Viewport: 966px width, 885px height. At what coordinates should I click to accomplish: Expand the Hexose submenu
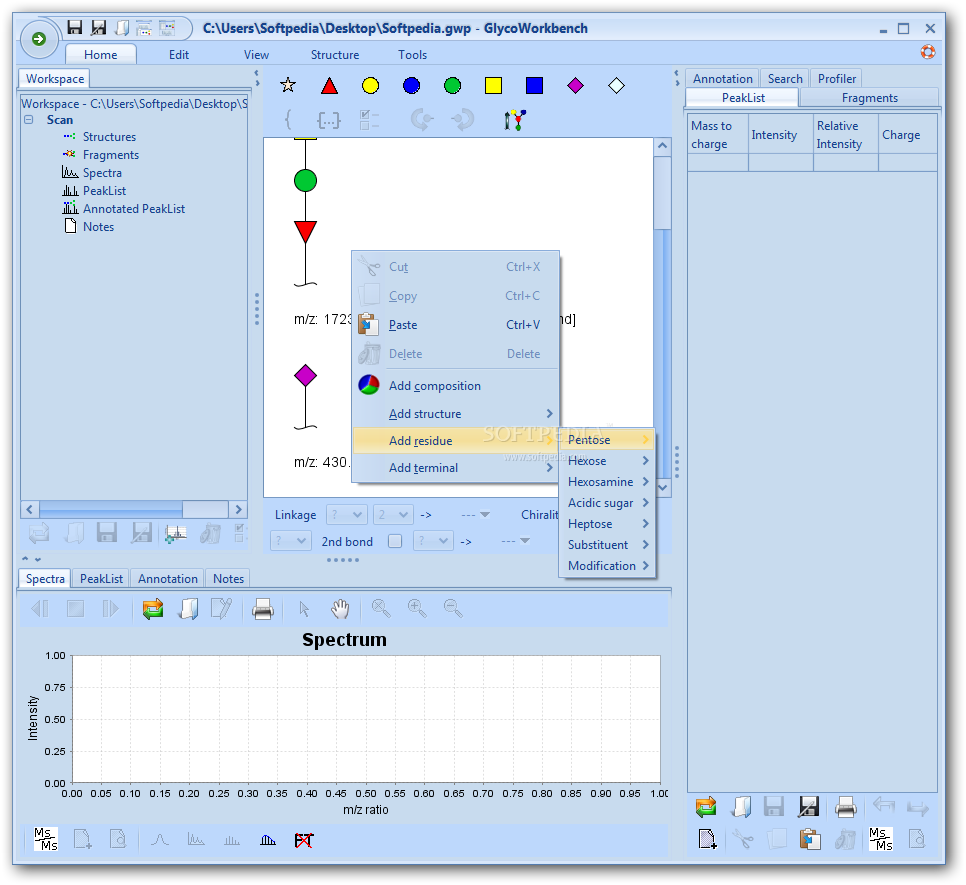click(607, 461)
